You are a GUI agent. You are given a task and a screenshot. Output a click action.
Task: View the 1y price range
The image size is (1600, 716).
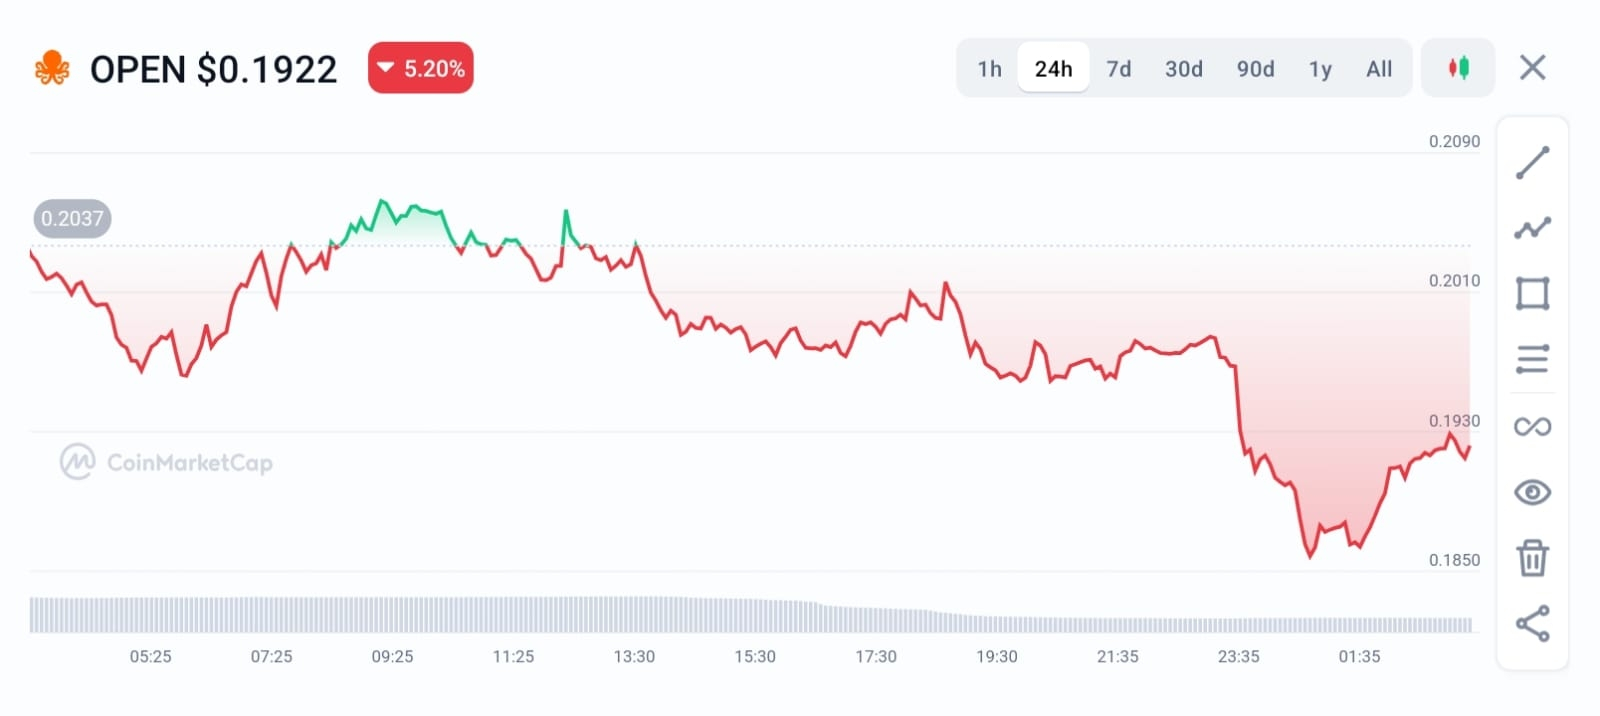(1320, 69)
